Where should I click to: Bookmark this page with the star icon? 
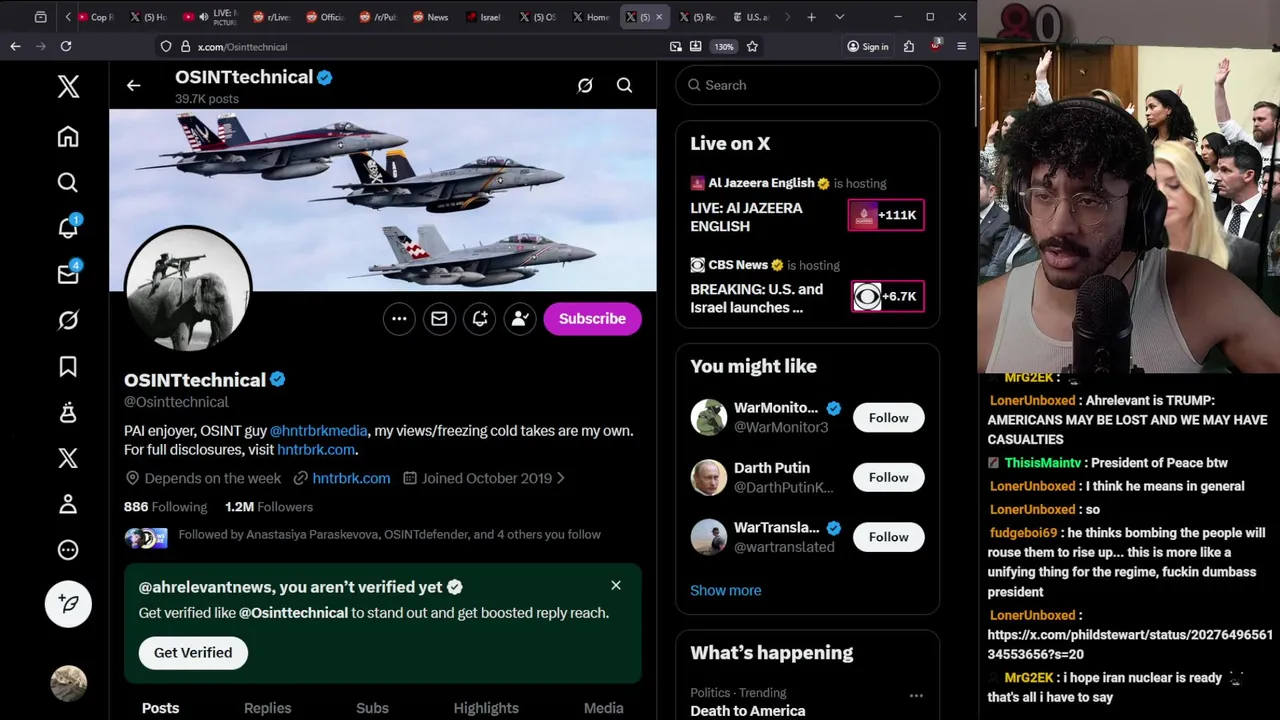click(752, 46)
